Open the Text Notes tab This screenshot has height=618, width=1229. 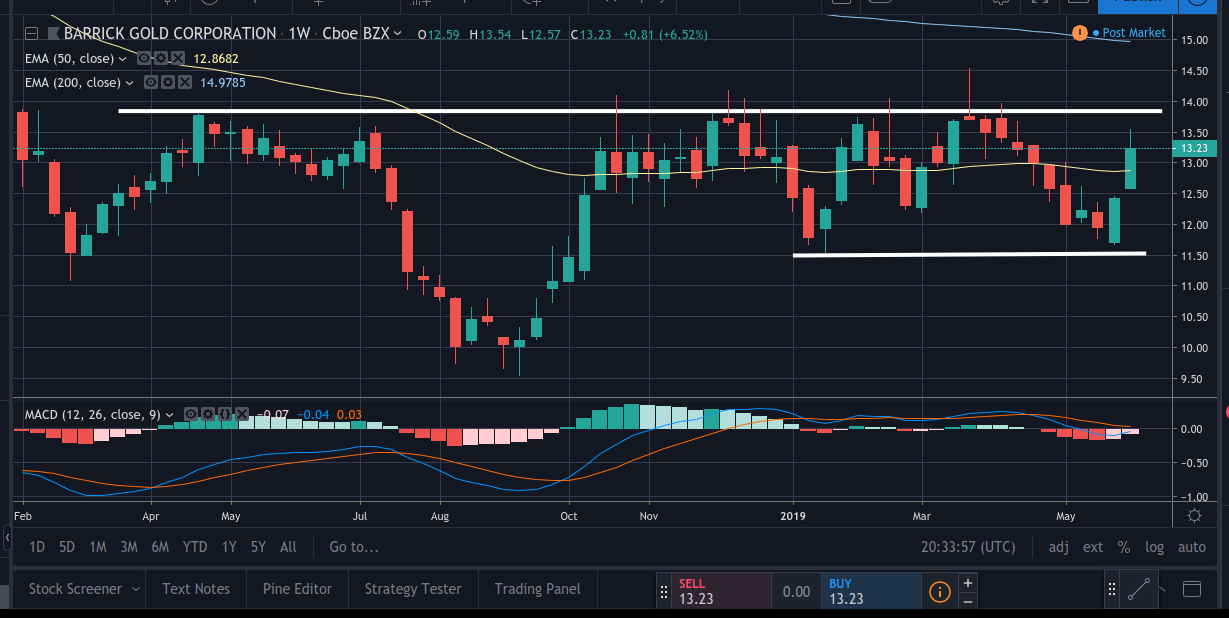[196, 589]
